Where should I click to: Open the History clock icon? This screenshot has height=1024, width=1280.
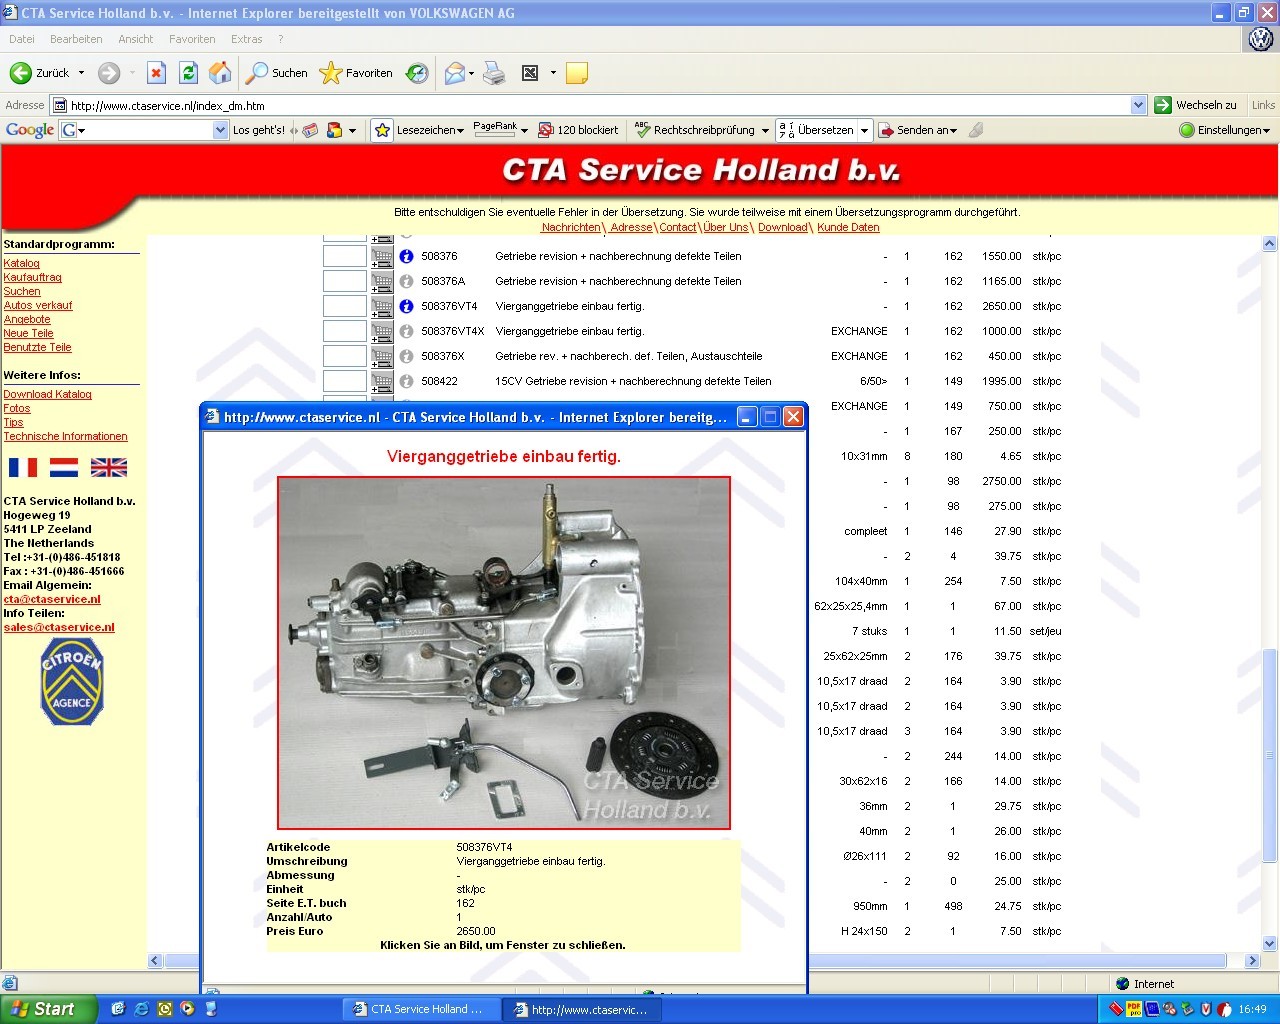tap(417, 73)
